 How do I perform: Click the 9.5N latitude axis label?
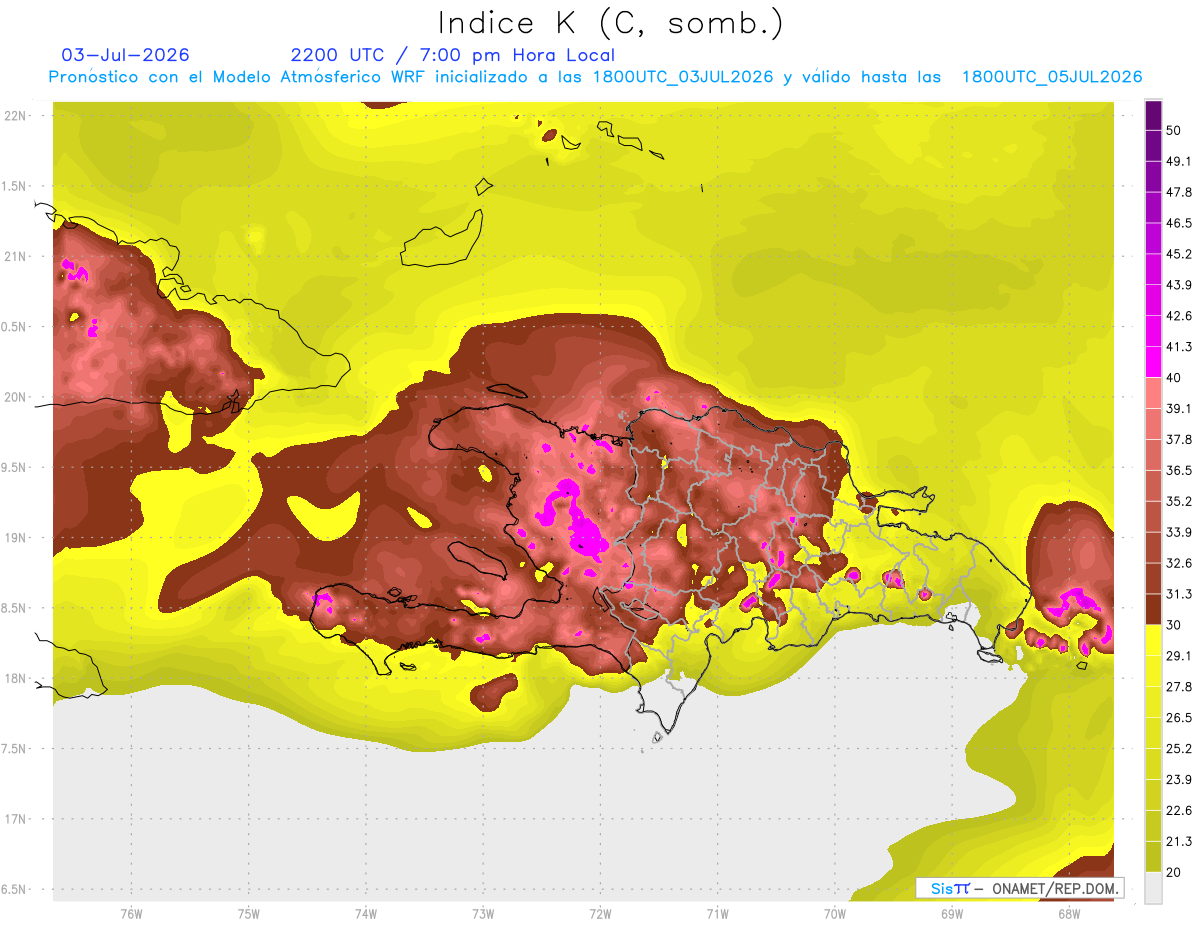pos(15,467)
